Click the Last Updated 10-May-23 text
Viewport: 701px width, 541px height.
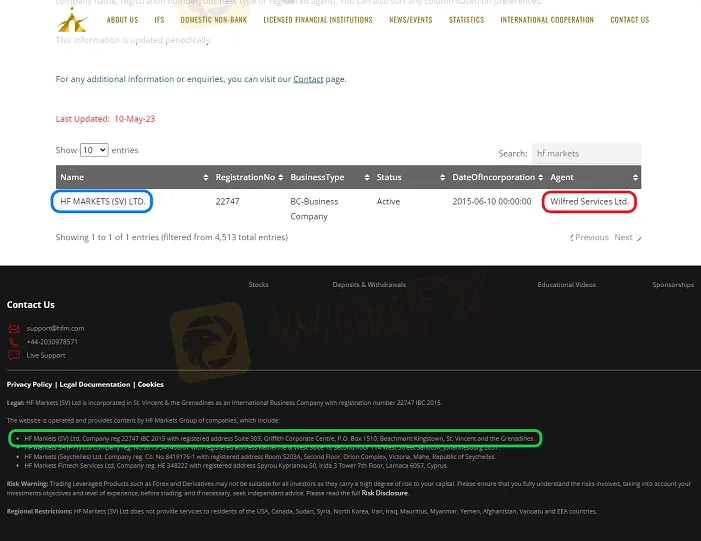pyautogui.click(x=105, y=119)
